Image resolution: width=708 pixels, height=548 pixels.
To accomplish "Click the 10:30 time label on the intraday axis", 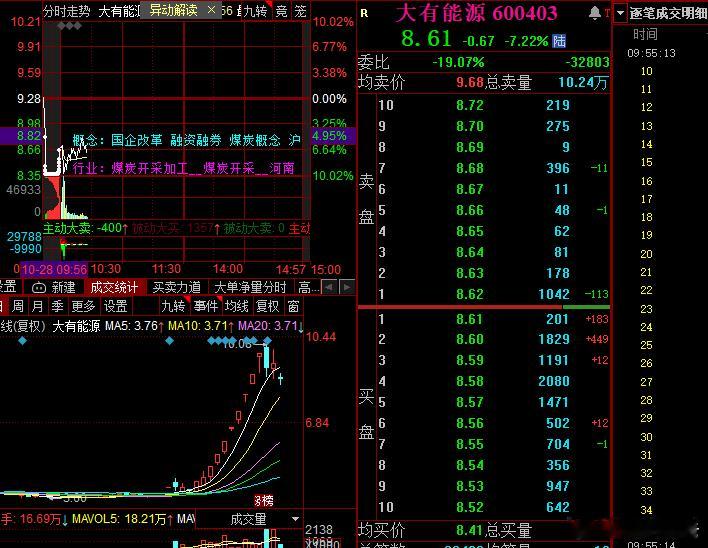I will click(106, 269).
